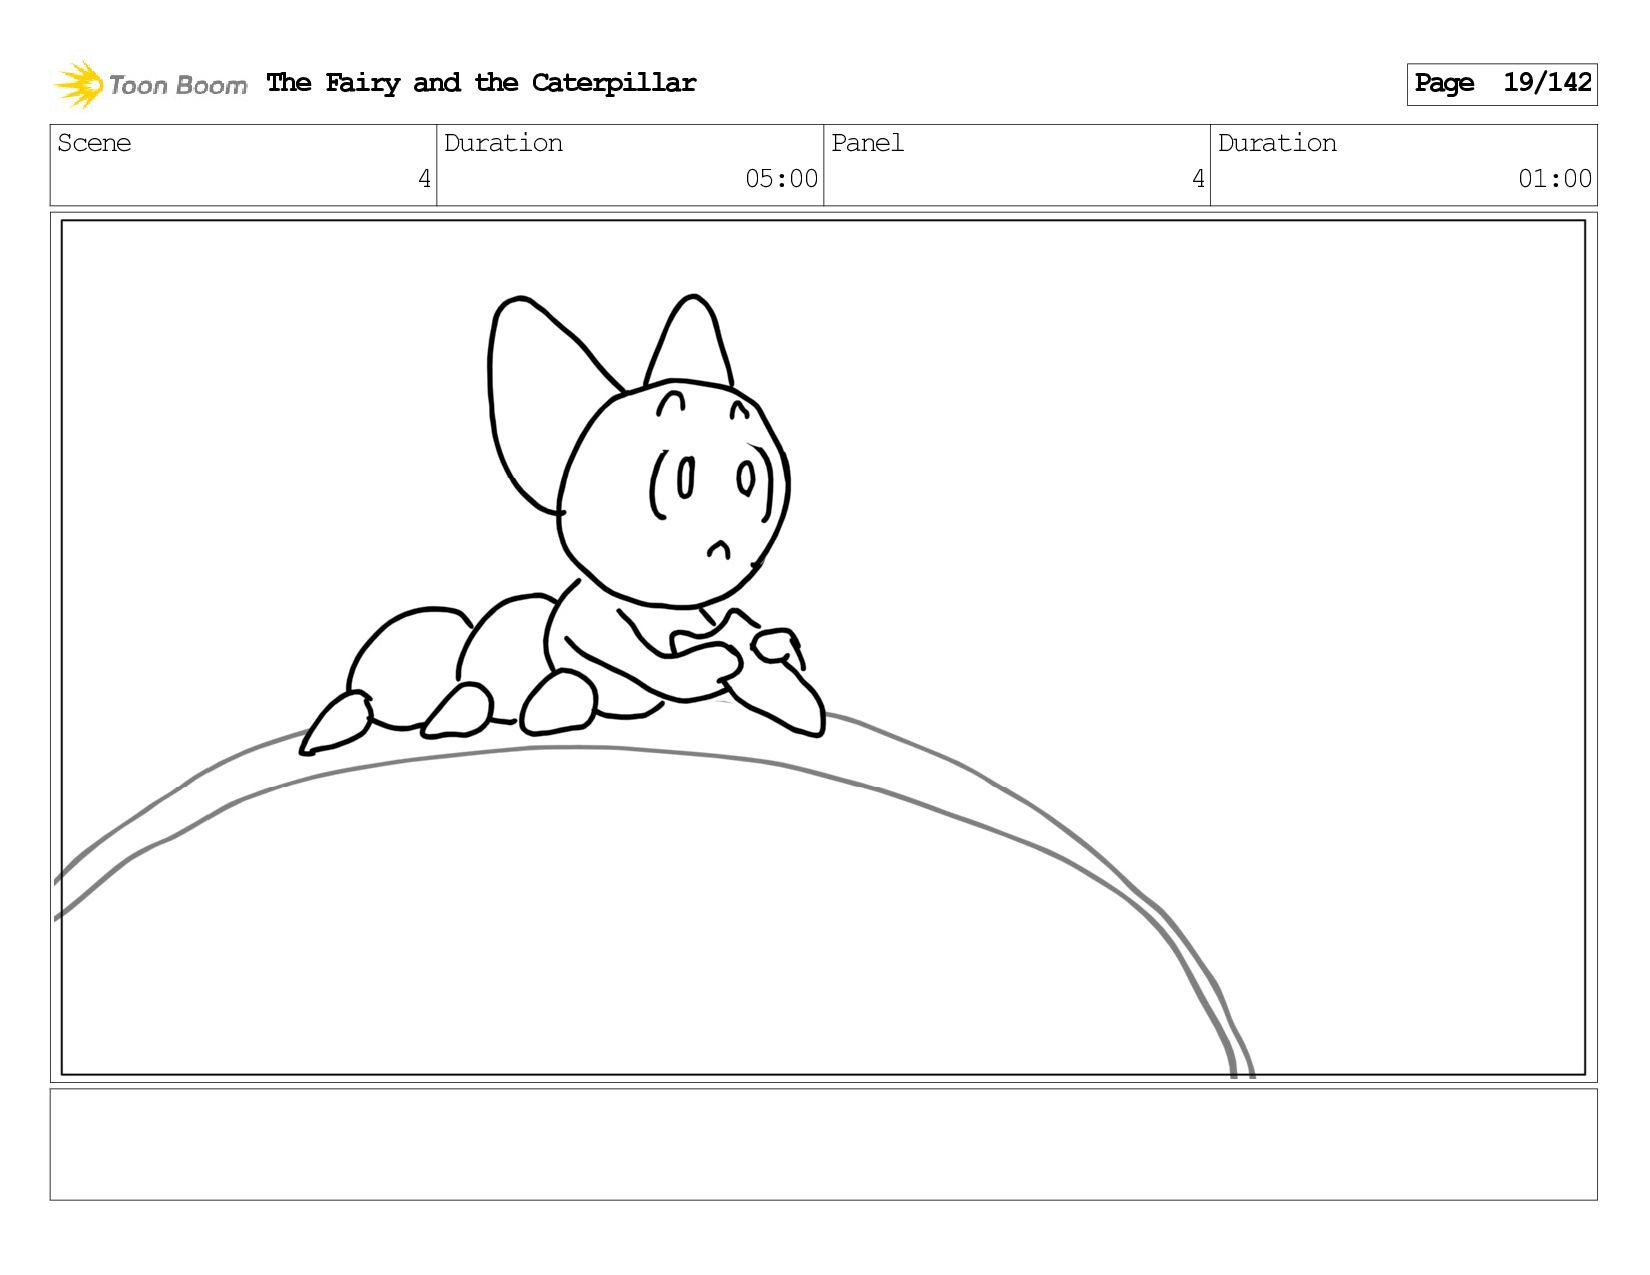This screenshot has height=1275, width=1650.
Task: Click the Toon Boom logo
Action: pos(150,84)
